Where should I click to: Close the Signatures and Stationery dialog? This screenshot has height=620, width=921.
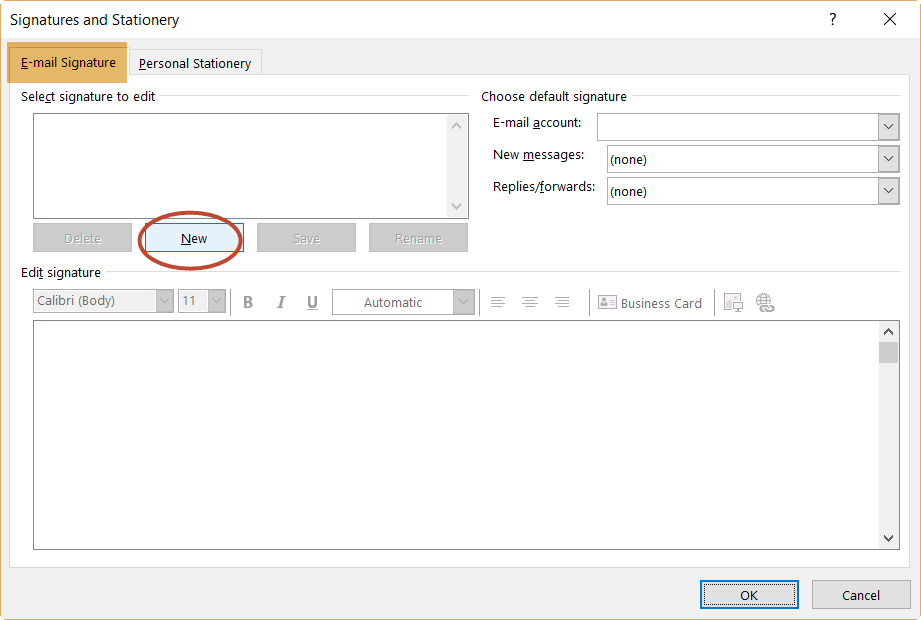click(890, 19)
